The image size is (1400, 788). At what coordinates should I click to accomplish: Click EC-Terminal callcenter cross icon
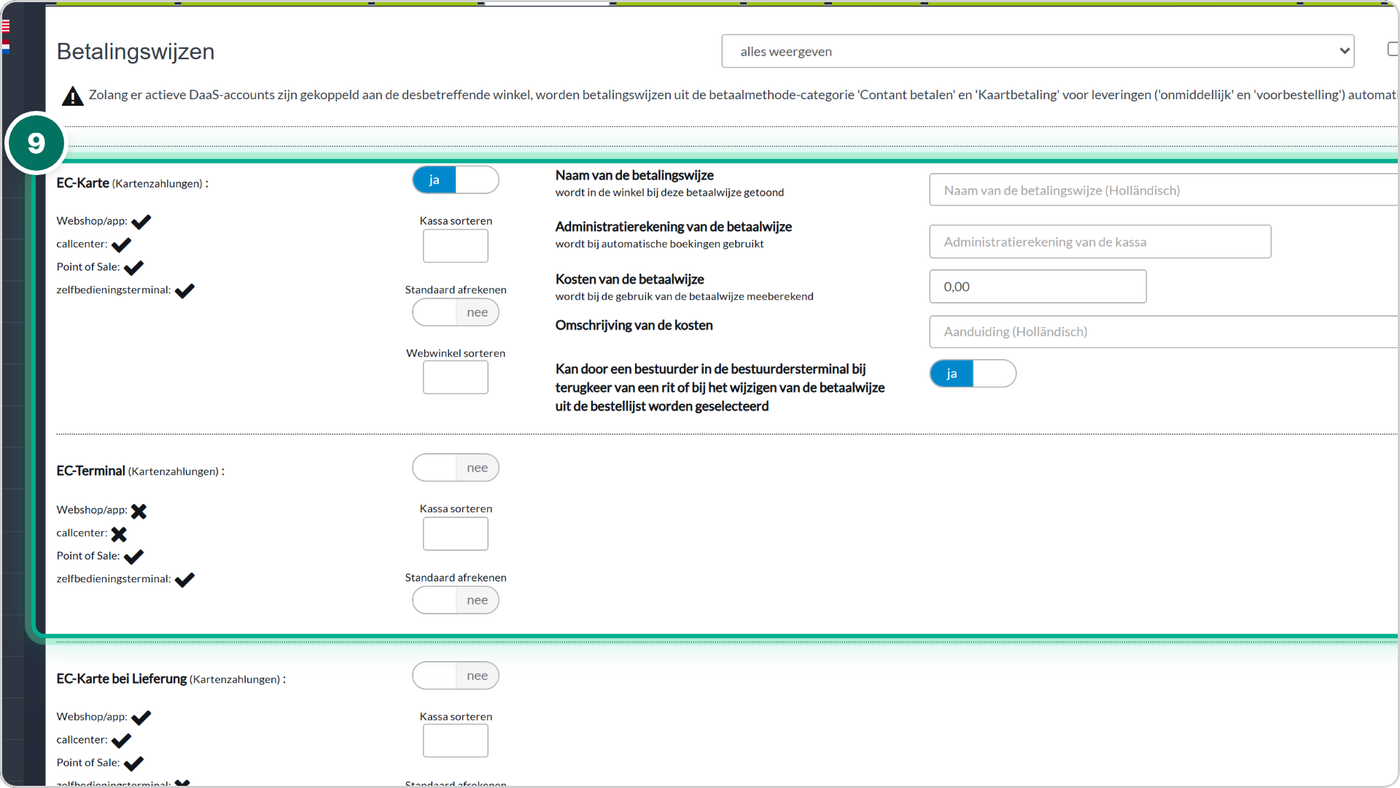[119, 534]
